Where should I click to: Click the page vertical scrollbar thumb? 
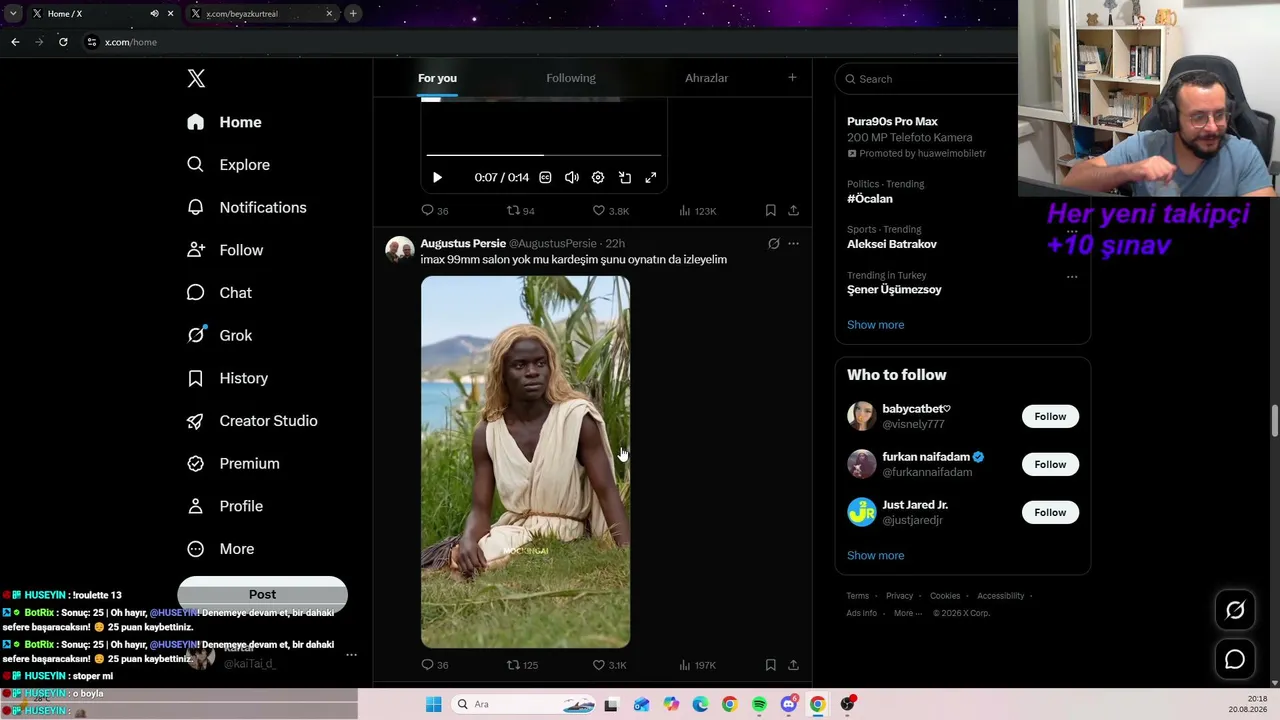pos(1274,420)
